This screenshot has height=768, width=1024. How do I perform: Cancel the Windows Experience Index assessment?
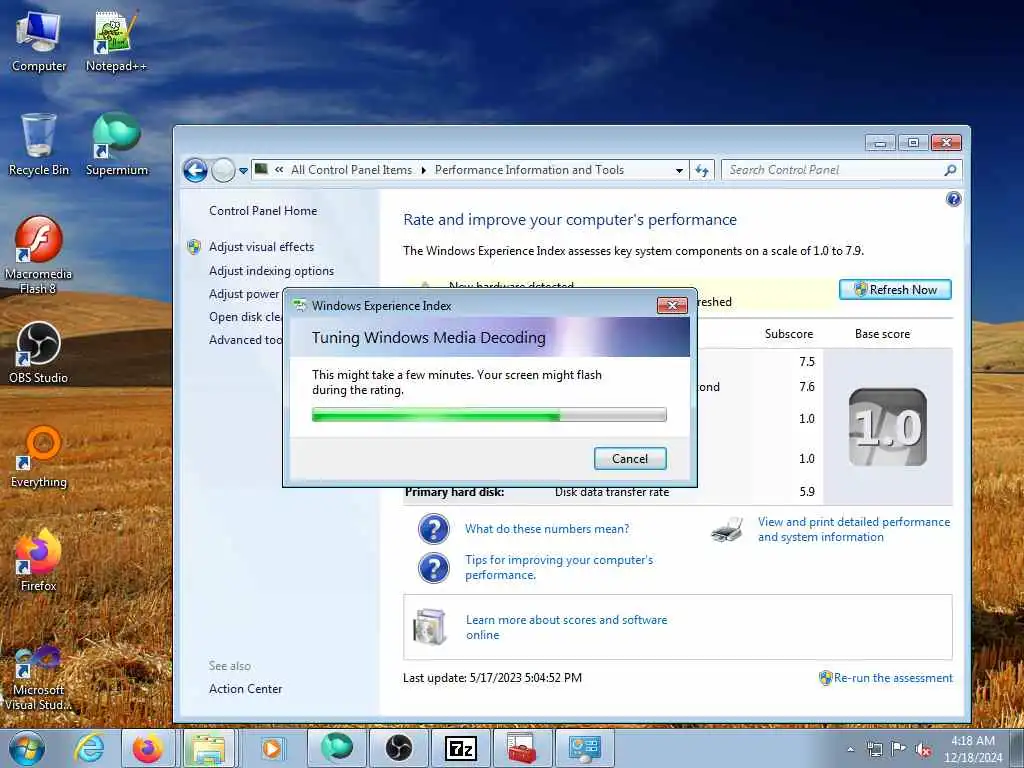coord(630,458)
